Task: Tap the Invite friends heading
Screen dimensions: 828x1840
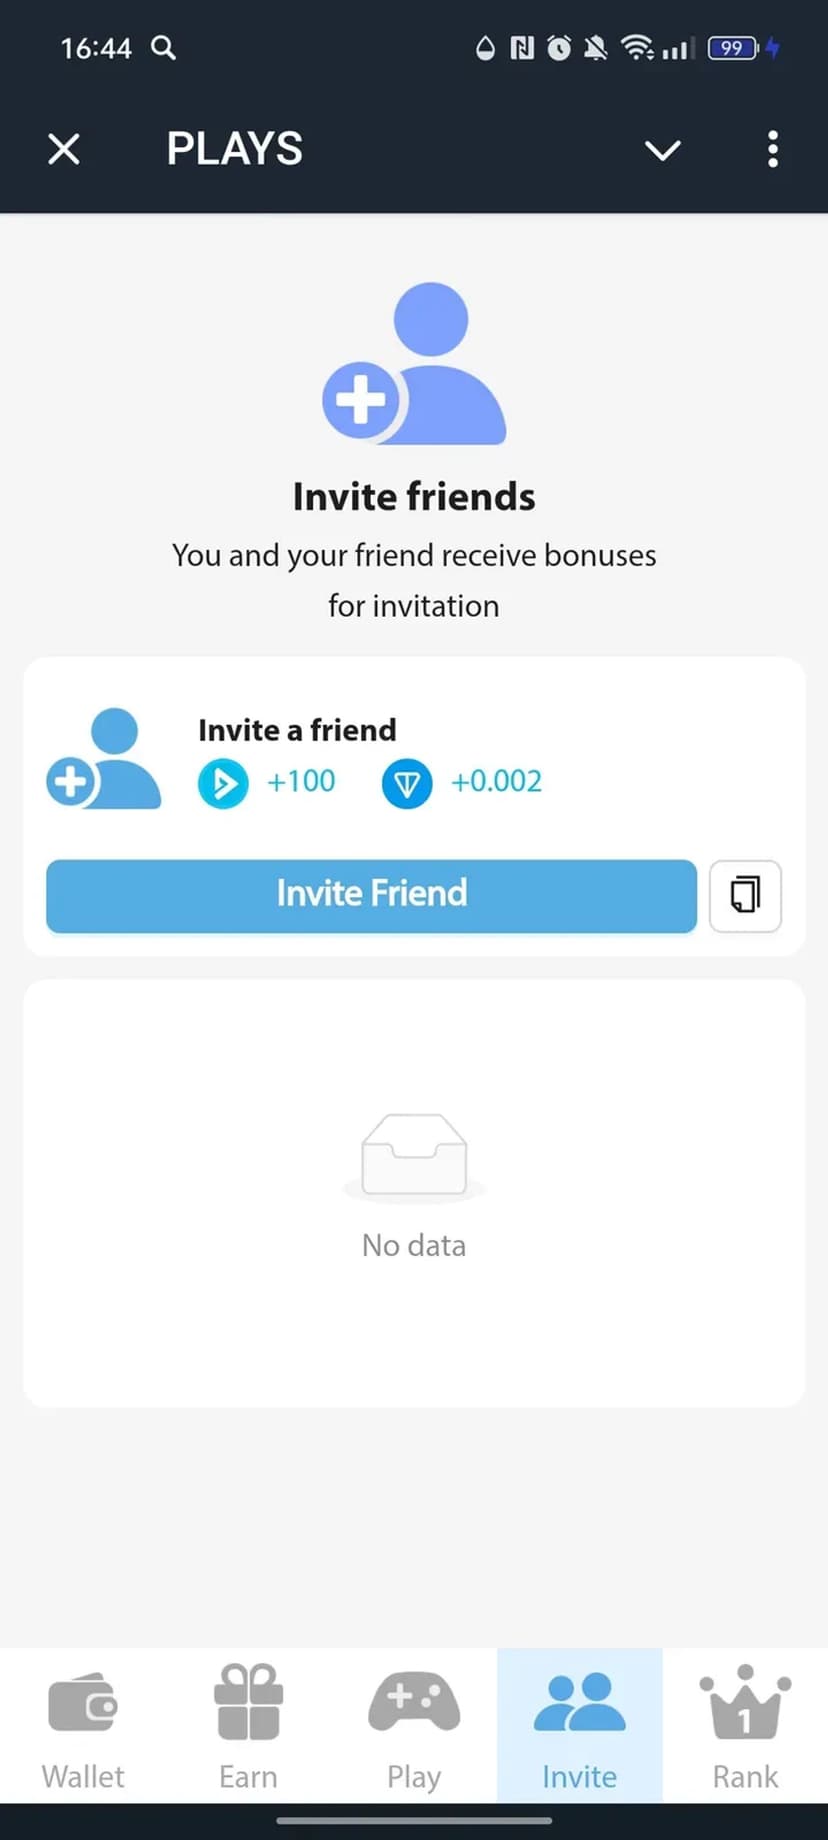Action: coord(414,497)
